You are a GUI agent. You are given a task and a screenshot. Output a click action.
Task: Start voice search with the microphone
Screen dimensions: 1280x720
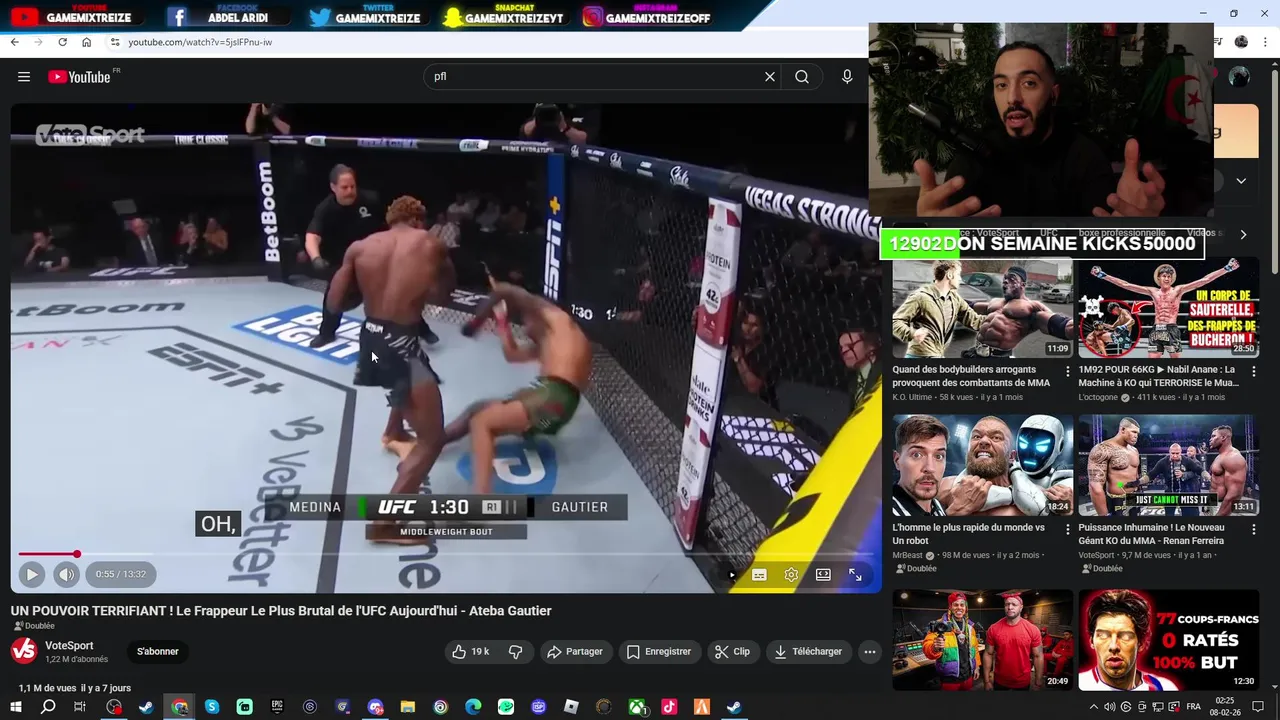(847, 77)
